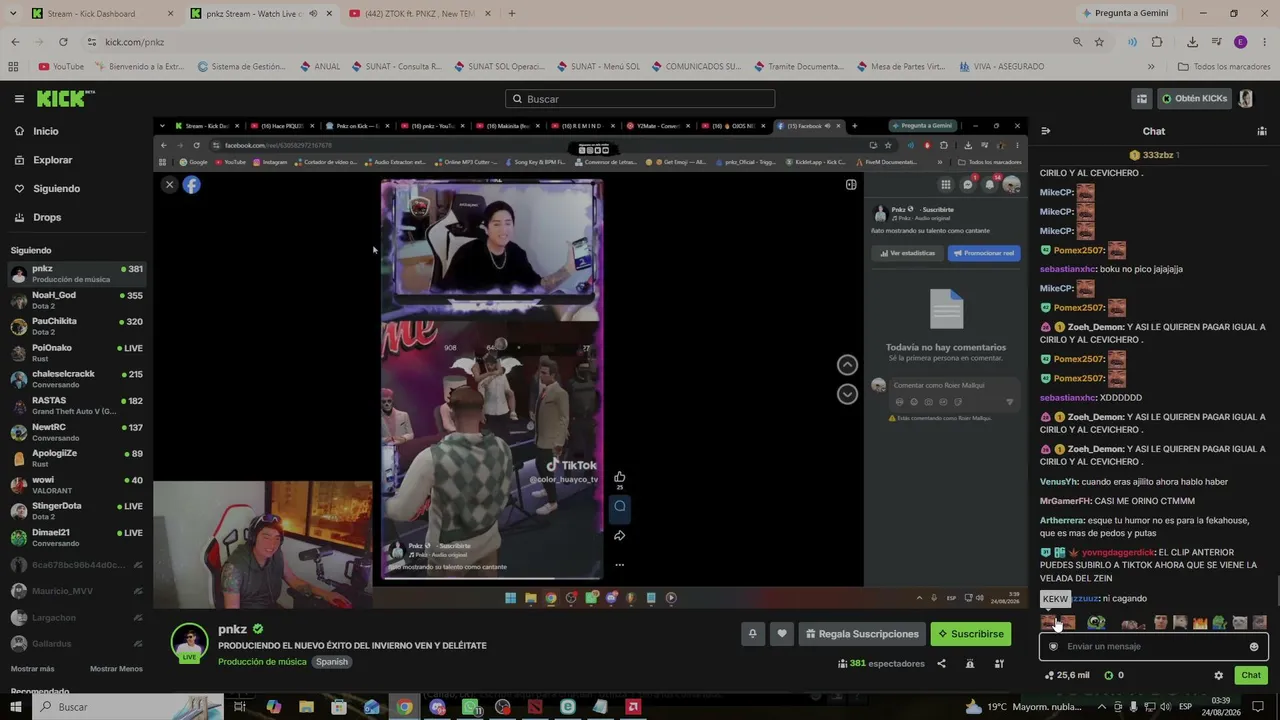Bookmark this page with the star
The height and width of the screenshot is (720, 1280).
(x=1099, y=42)
